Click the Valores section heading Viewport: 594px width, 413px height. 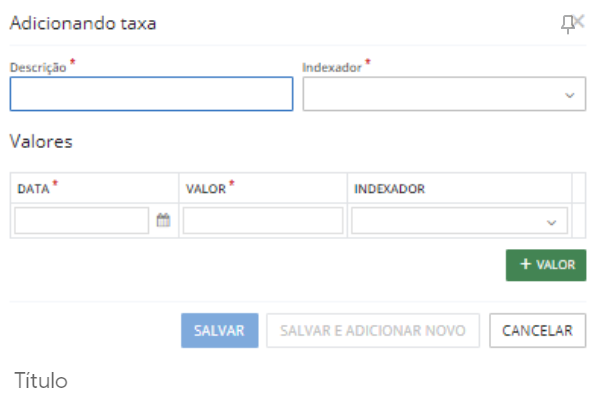tap(41, 141)
